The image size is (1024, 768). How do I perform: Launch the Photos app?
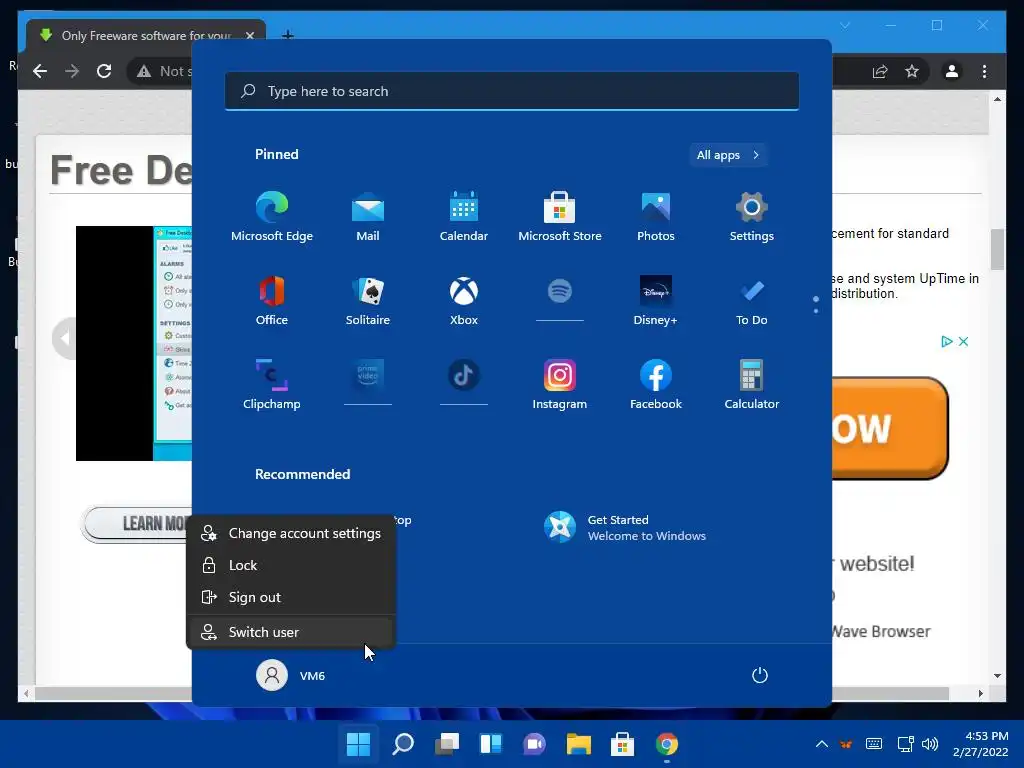click(656, 217)
